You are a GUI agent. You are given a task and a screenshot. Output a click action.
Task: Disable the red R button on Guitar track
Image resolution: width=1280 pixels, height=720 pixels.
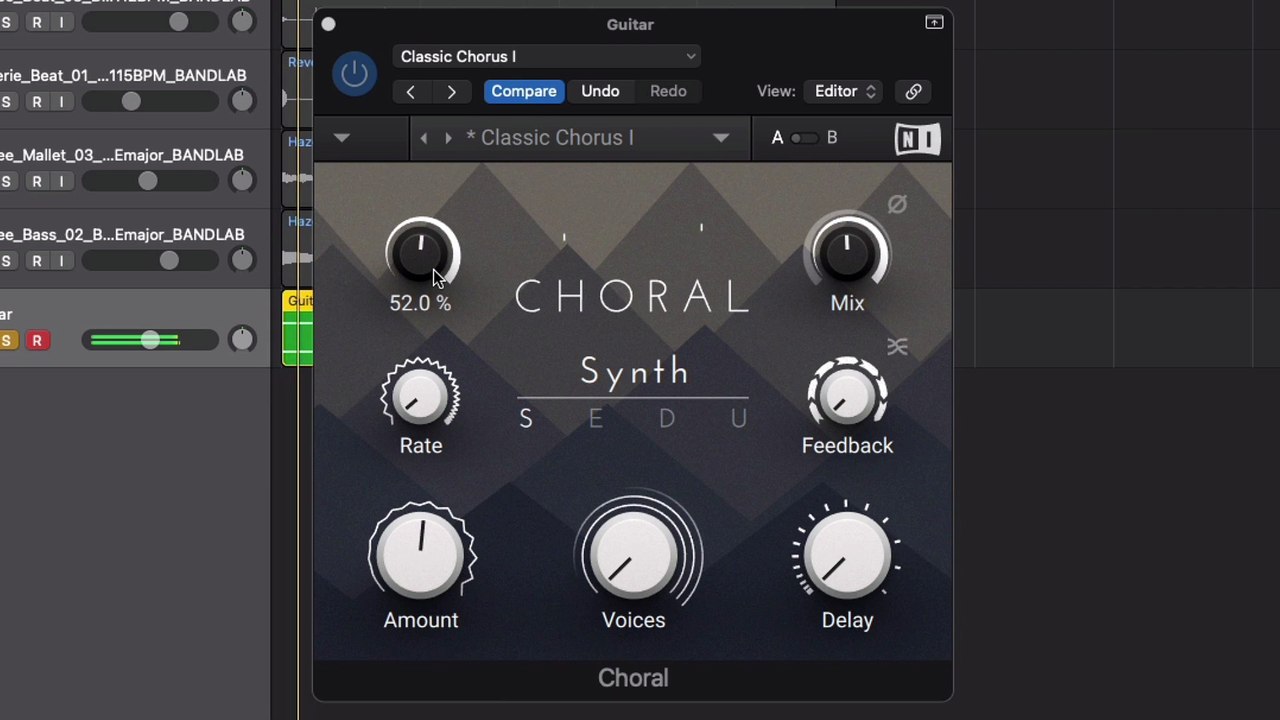click(x=36, y=341)
